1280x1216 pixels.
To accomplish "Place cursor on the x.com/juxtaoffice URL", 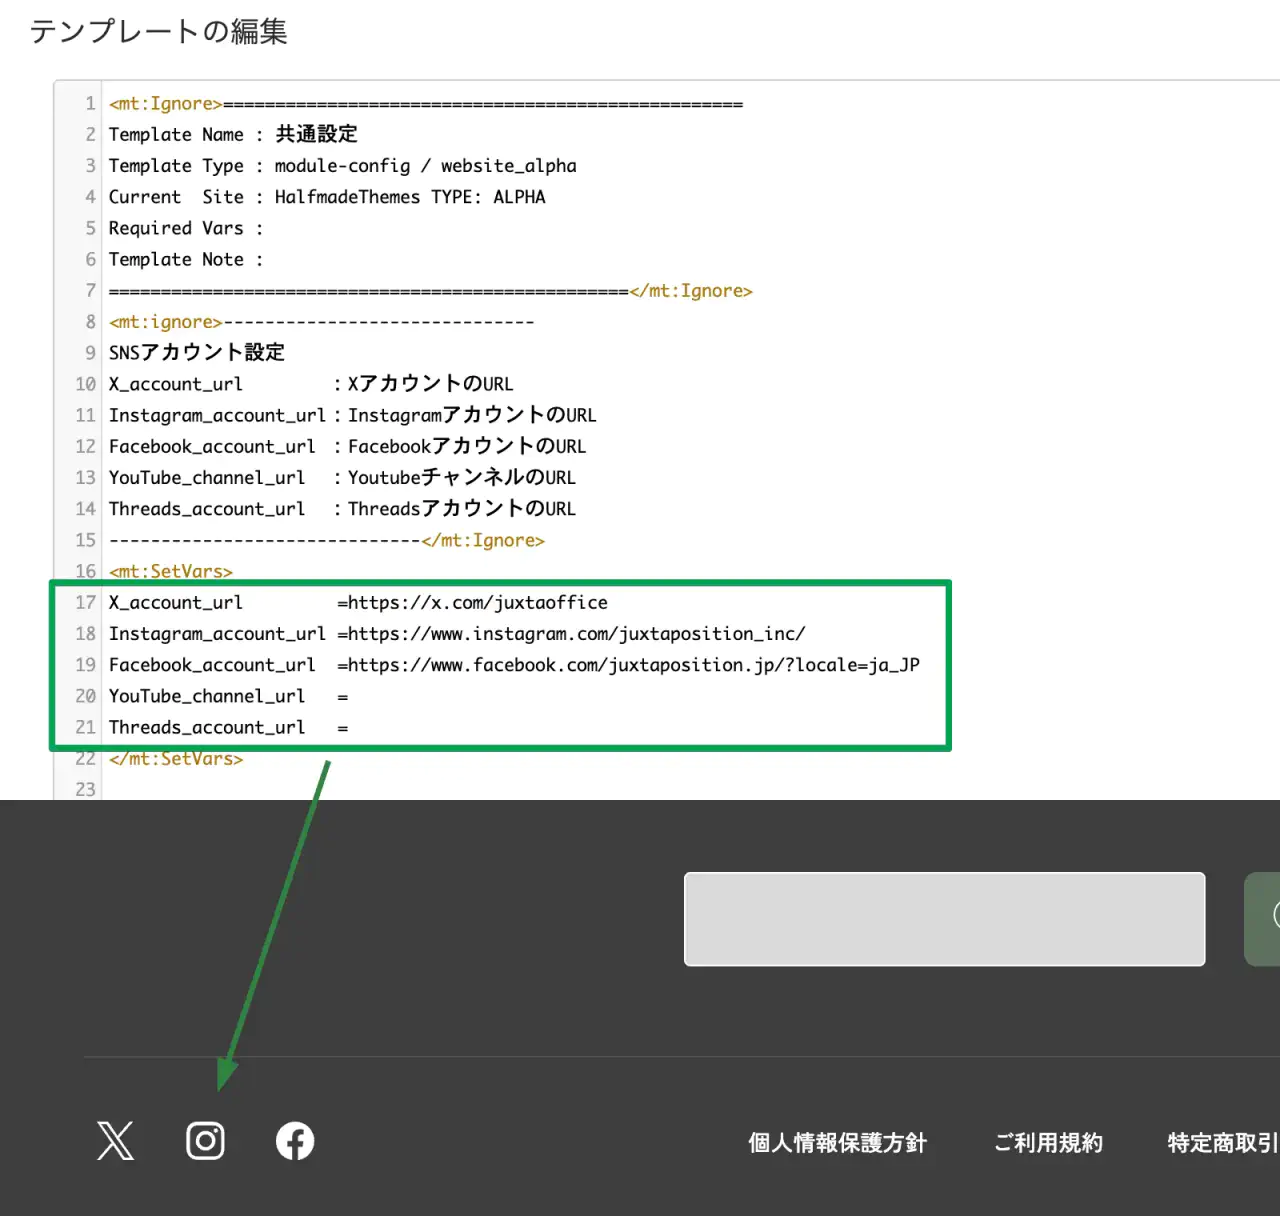I will click(x=478, y=603).
